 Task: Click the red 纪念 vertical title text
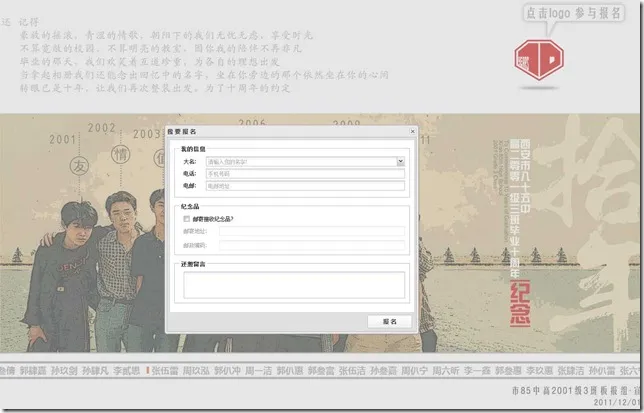[x=520, y=304]
